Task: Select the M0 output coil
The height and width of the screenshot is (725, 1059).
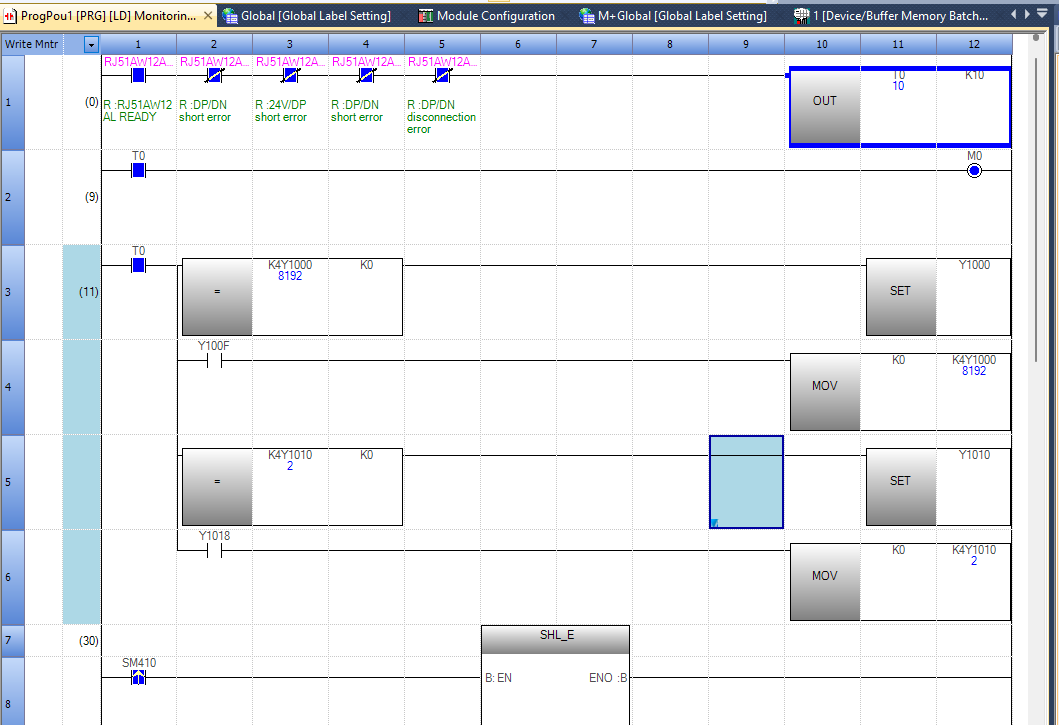Action: point(974,171)
